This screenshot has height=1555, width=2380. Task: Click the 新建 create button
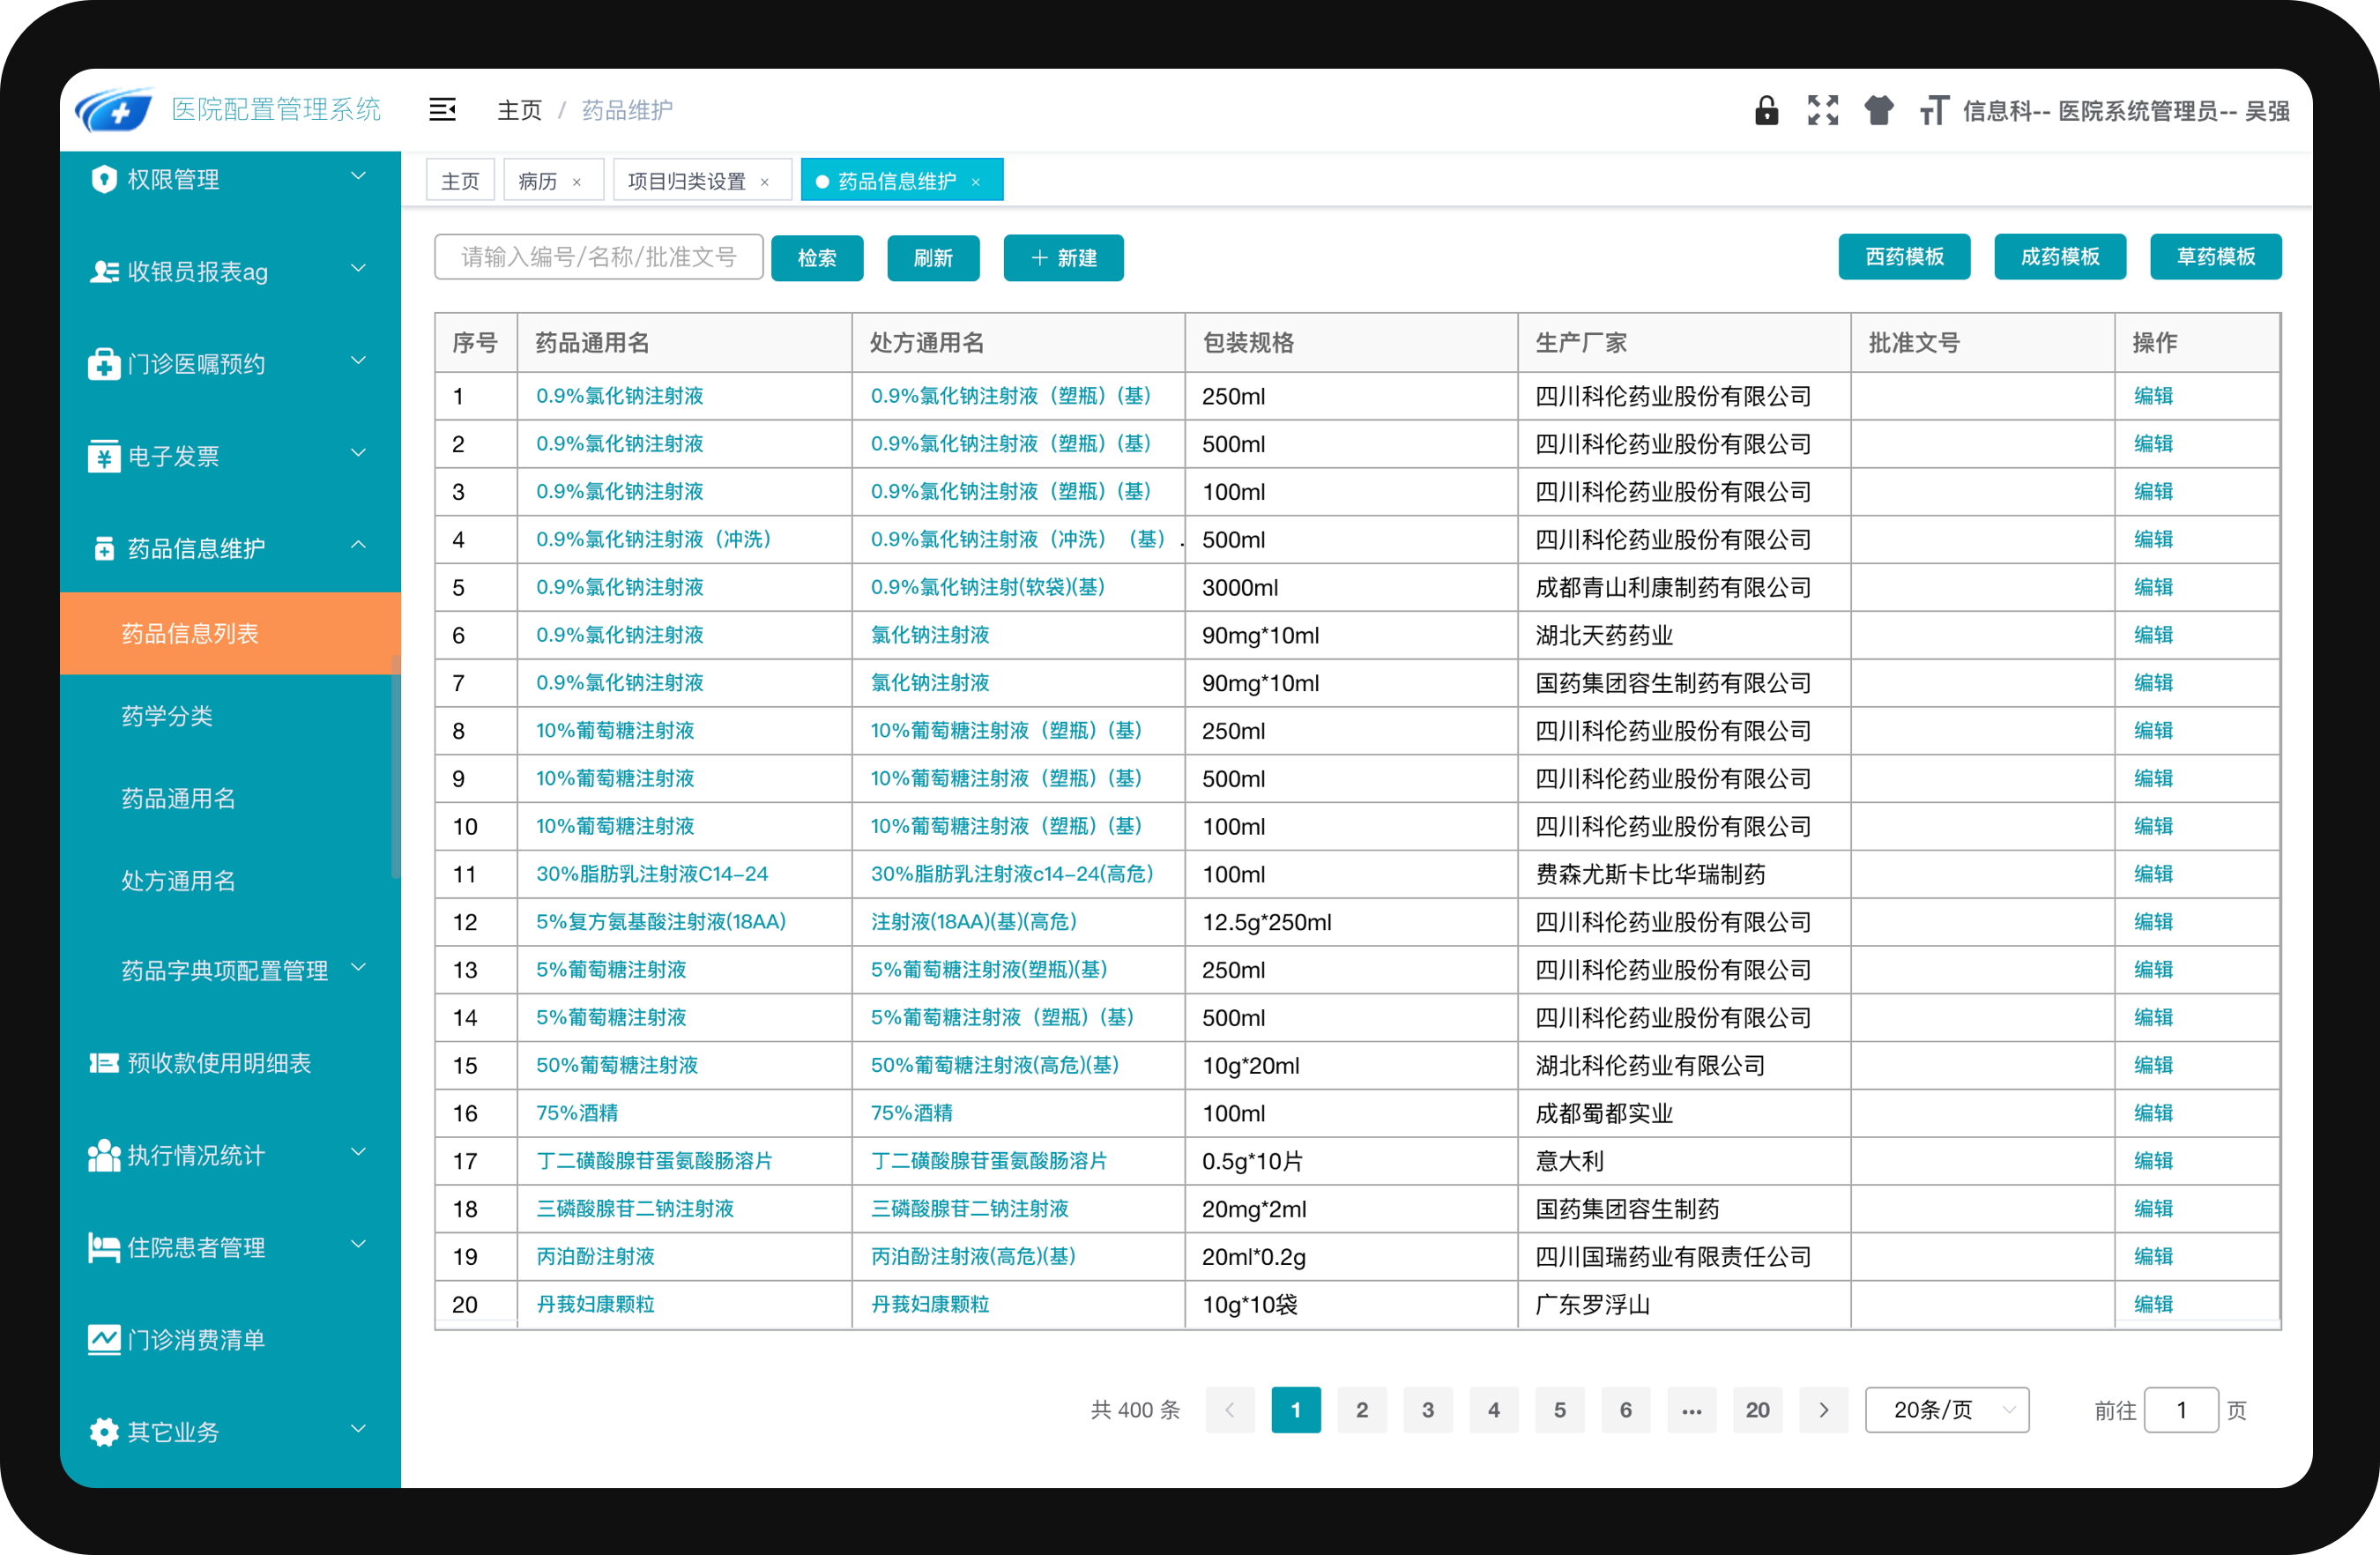click(x=1063, y=258)
